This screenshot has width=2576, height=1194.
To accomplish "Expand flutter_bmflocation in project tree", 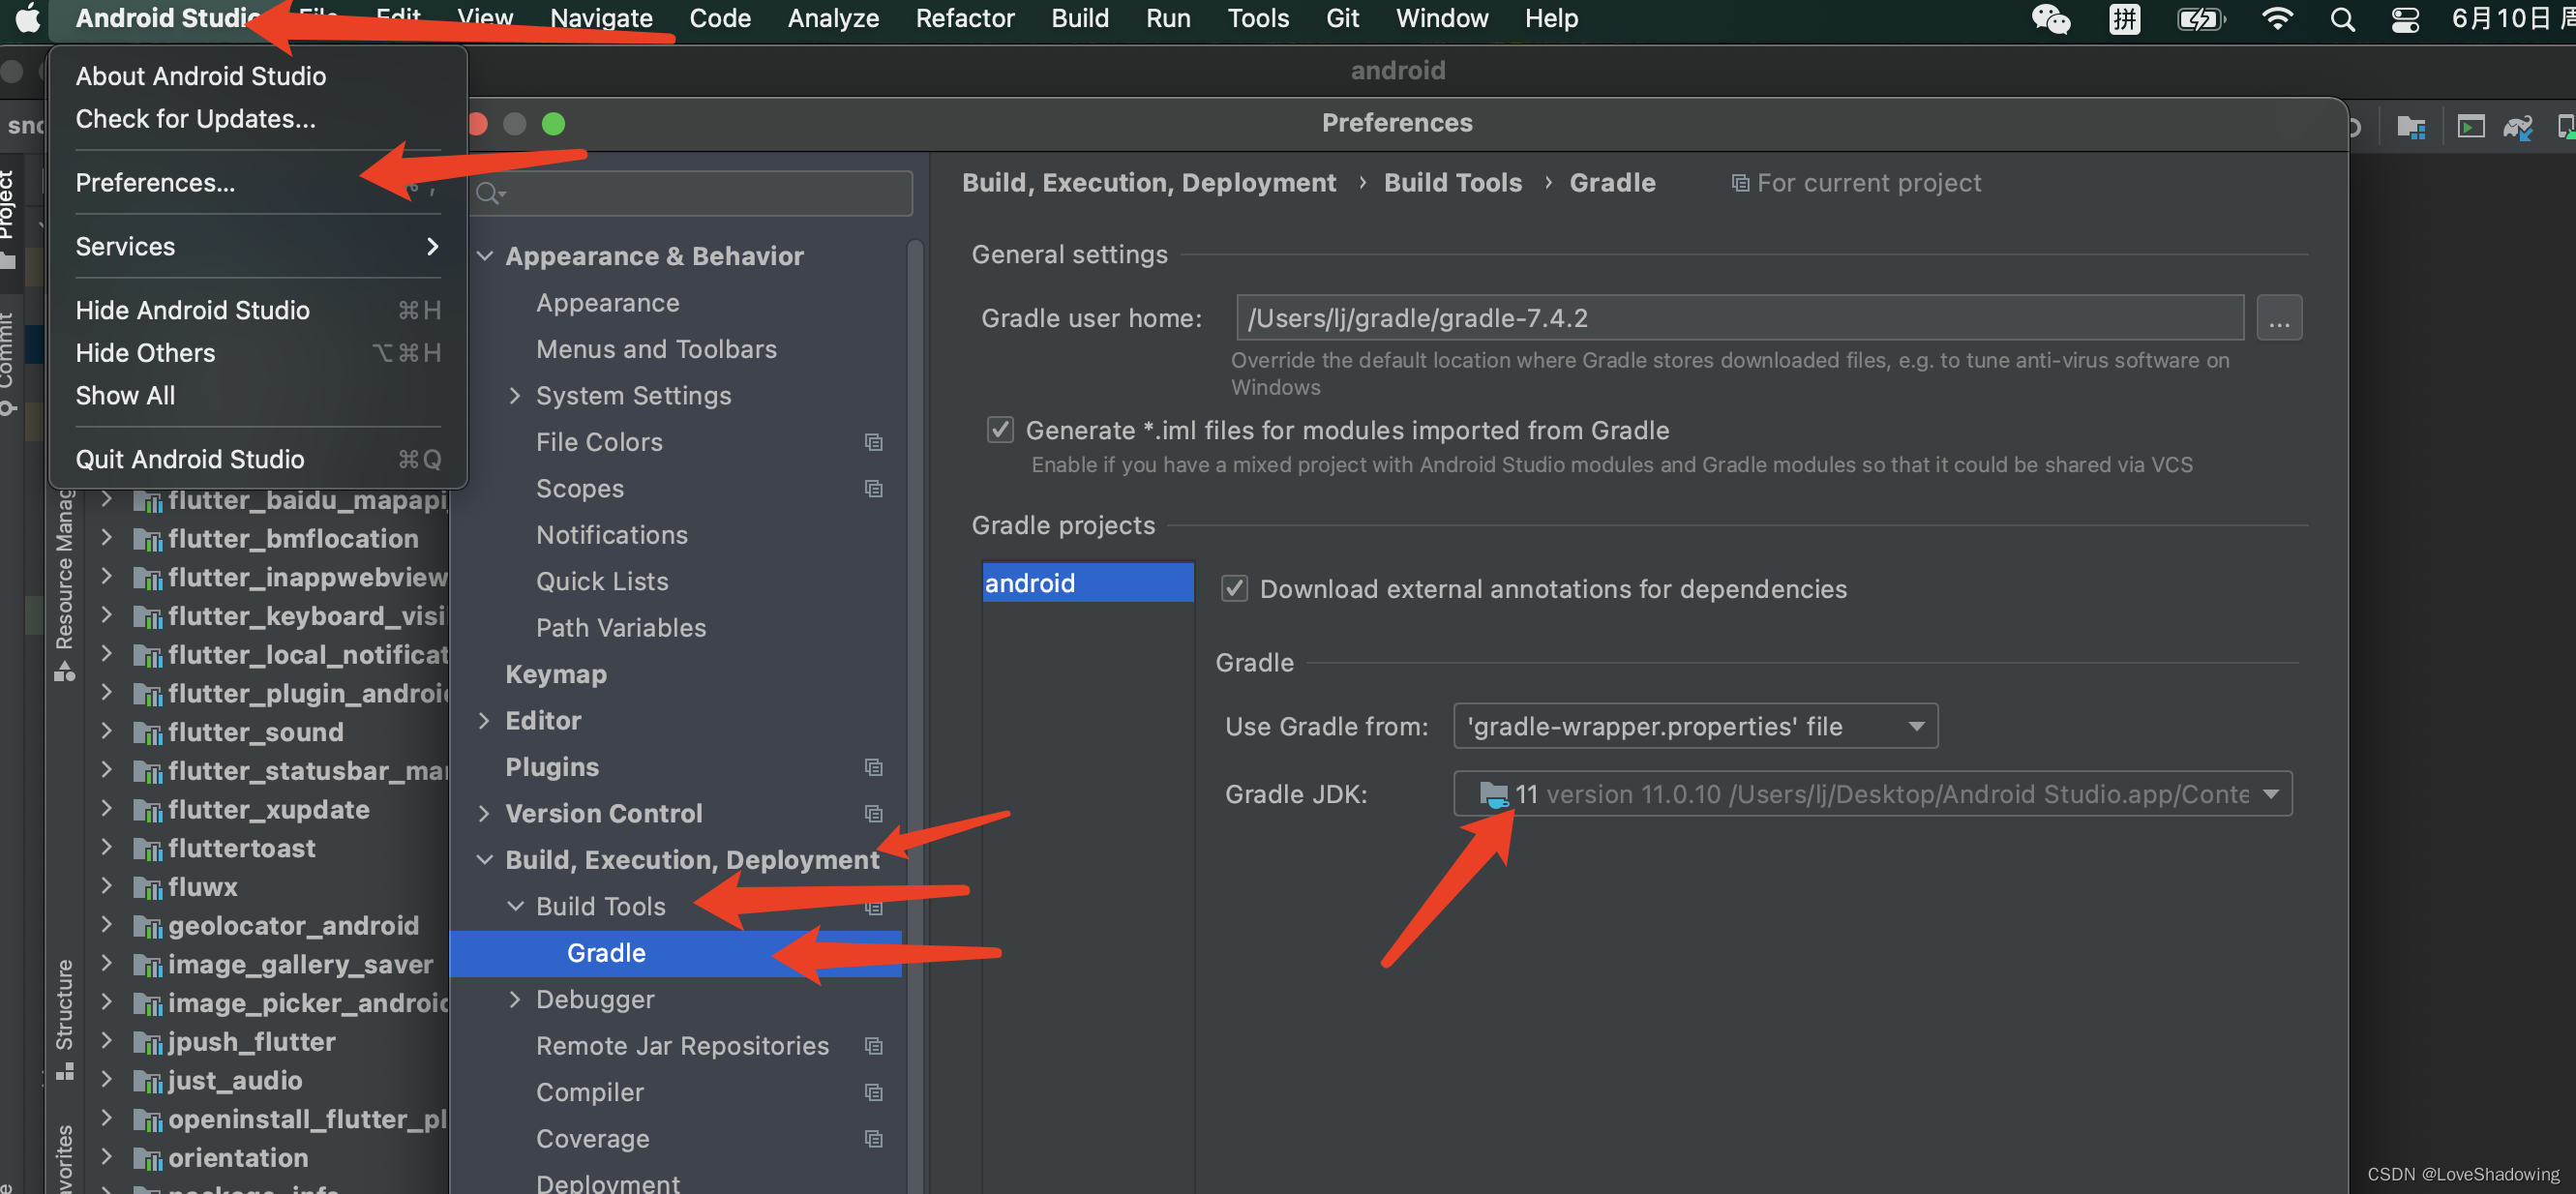I will click(106, 538).
